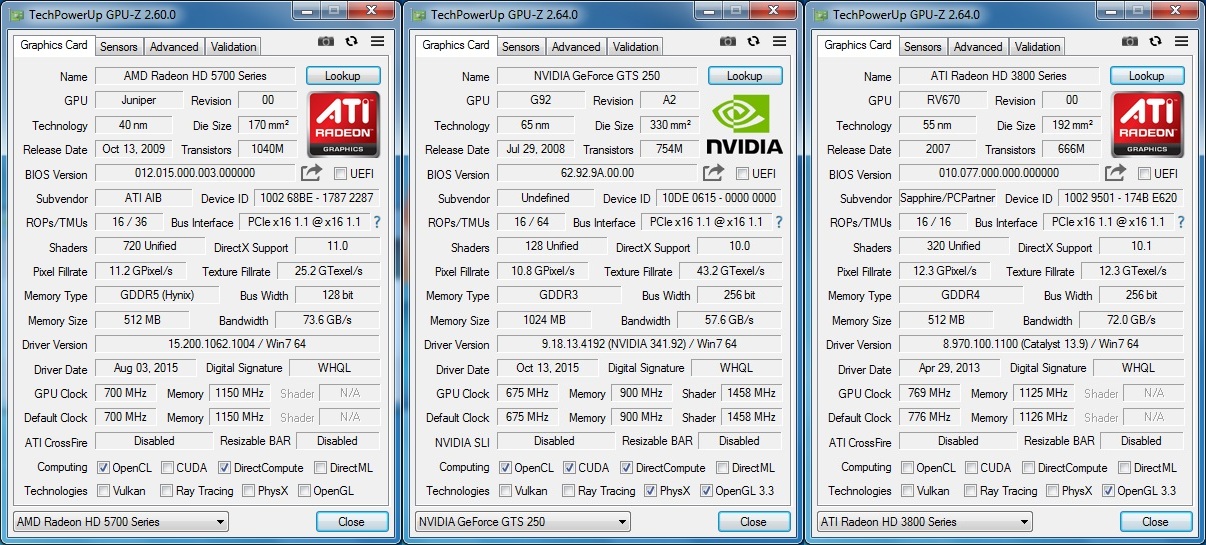Image resolution: width=1206 pixels, height=545 pixels.
Task: Open NVIDIA GeForce GTS 250 GPU dropdown
Action: click(x=524, y=522)
